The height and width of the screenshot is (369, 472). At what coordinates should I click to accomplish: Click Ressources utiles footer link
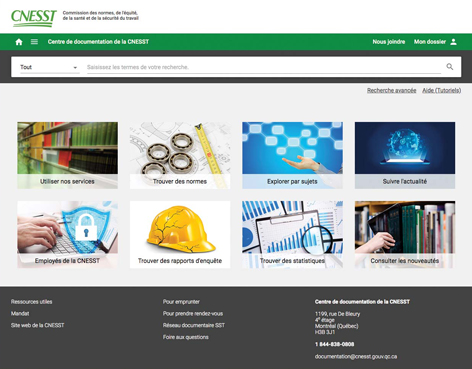31,302
